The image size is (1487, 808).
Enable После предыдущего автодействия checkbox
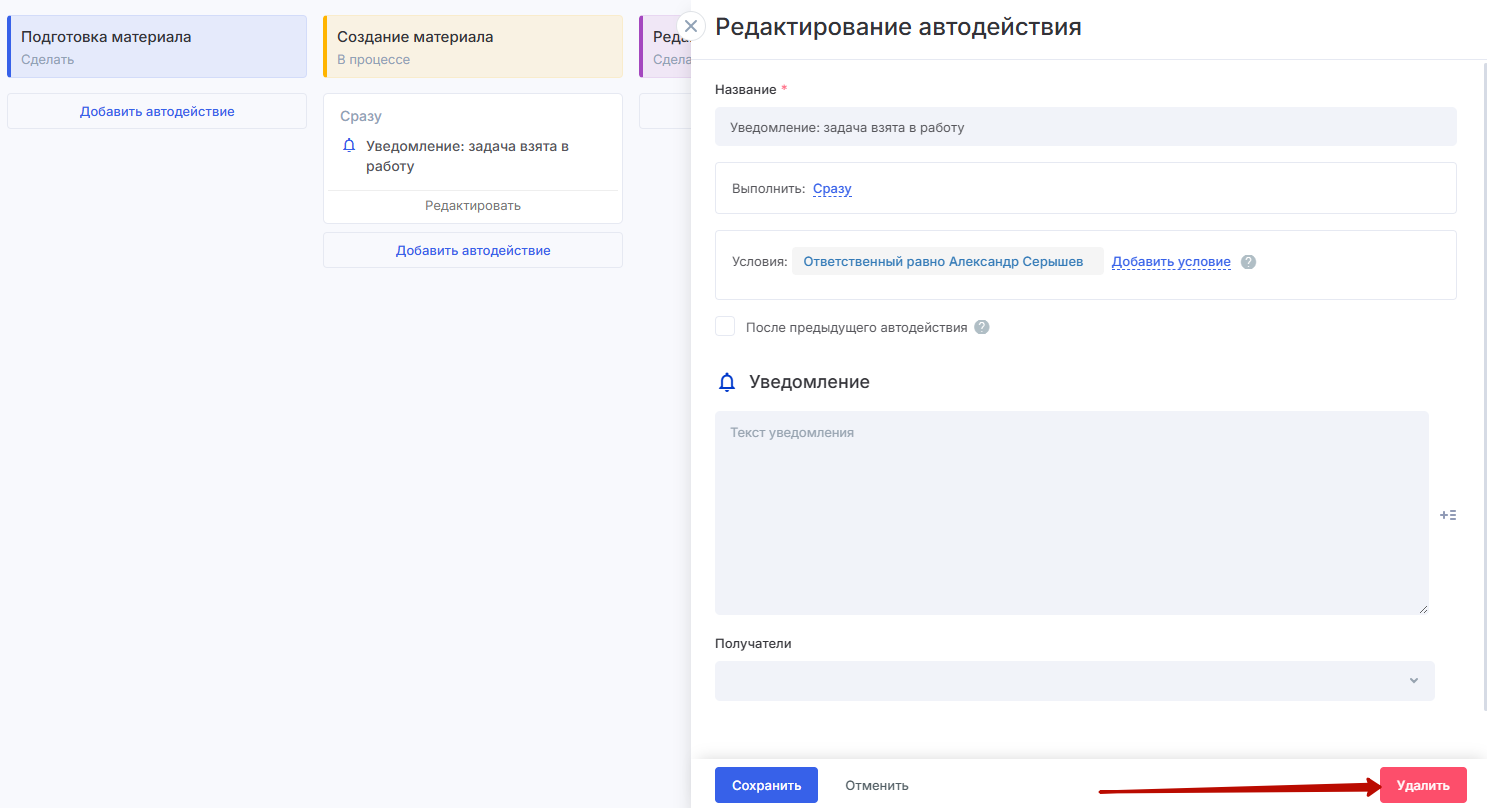[x=725, y=327]
